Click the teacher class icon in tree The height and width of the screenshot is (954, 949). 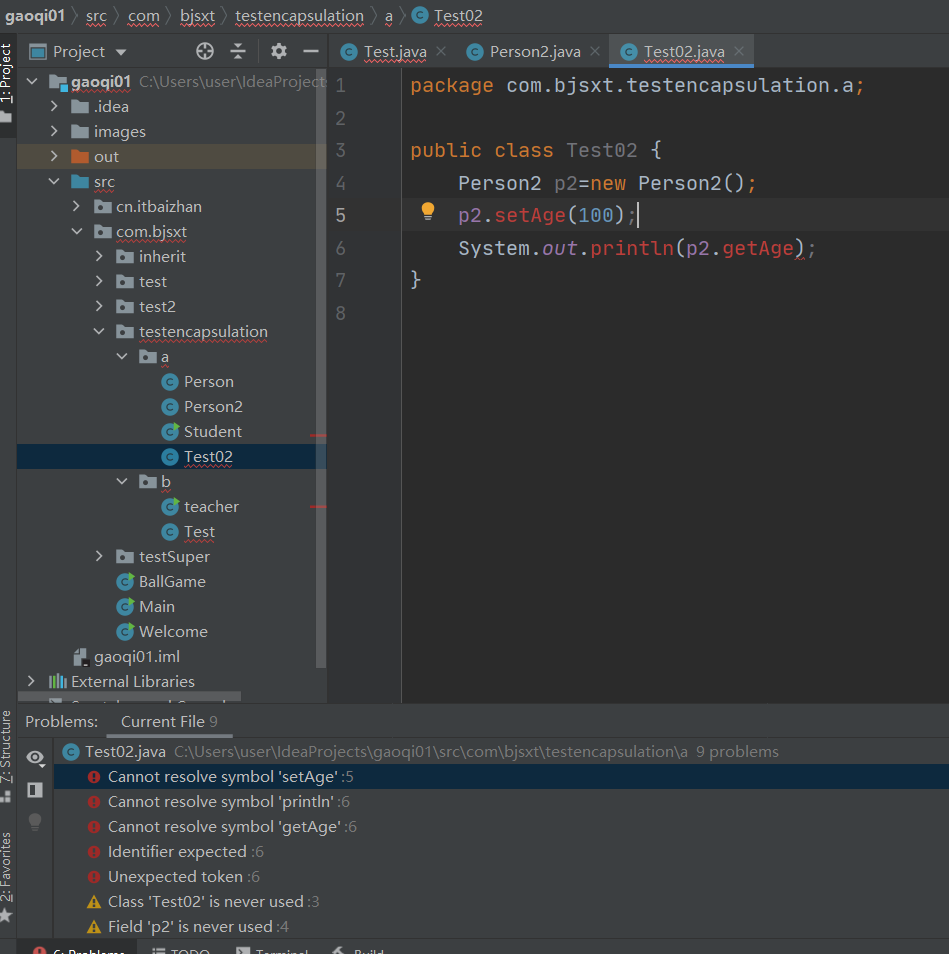[170, 506]
